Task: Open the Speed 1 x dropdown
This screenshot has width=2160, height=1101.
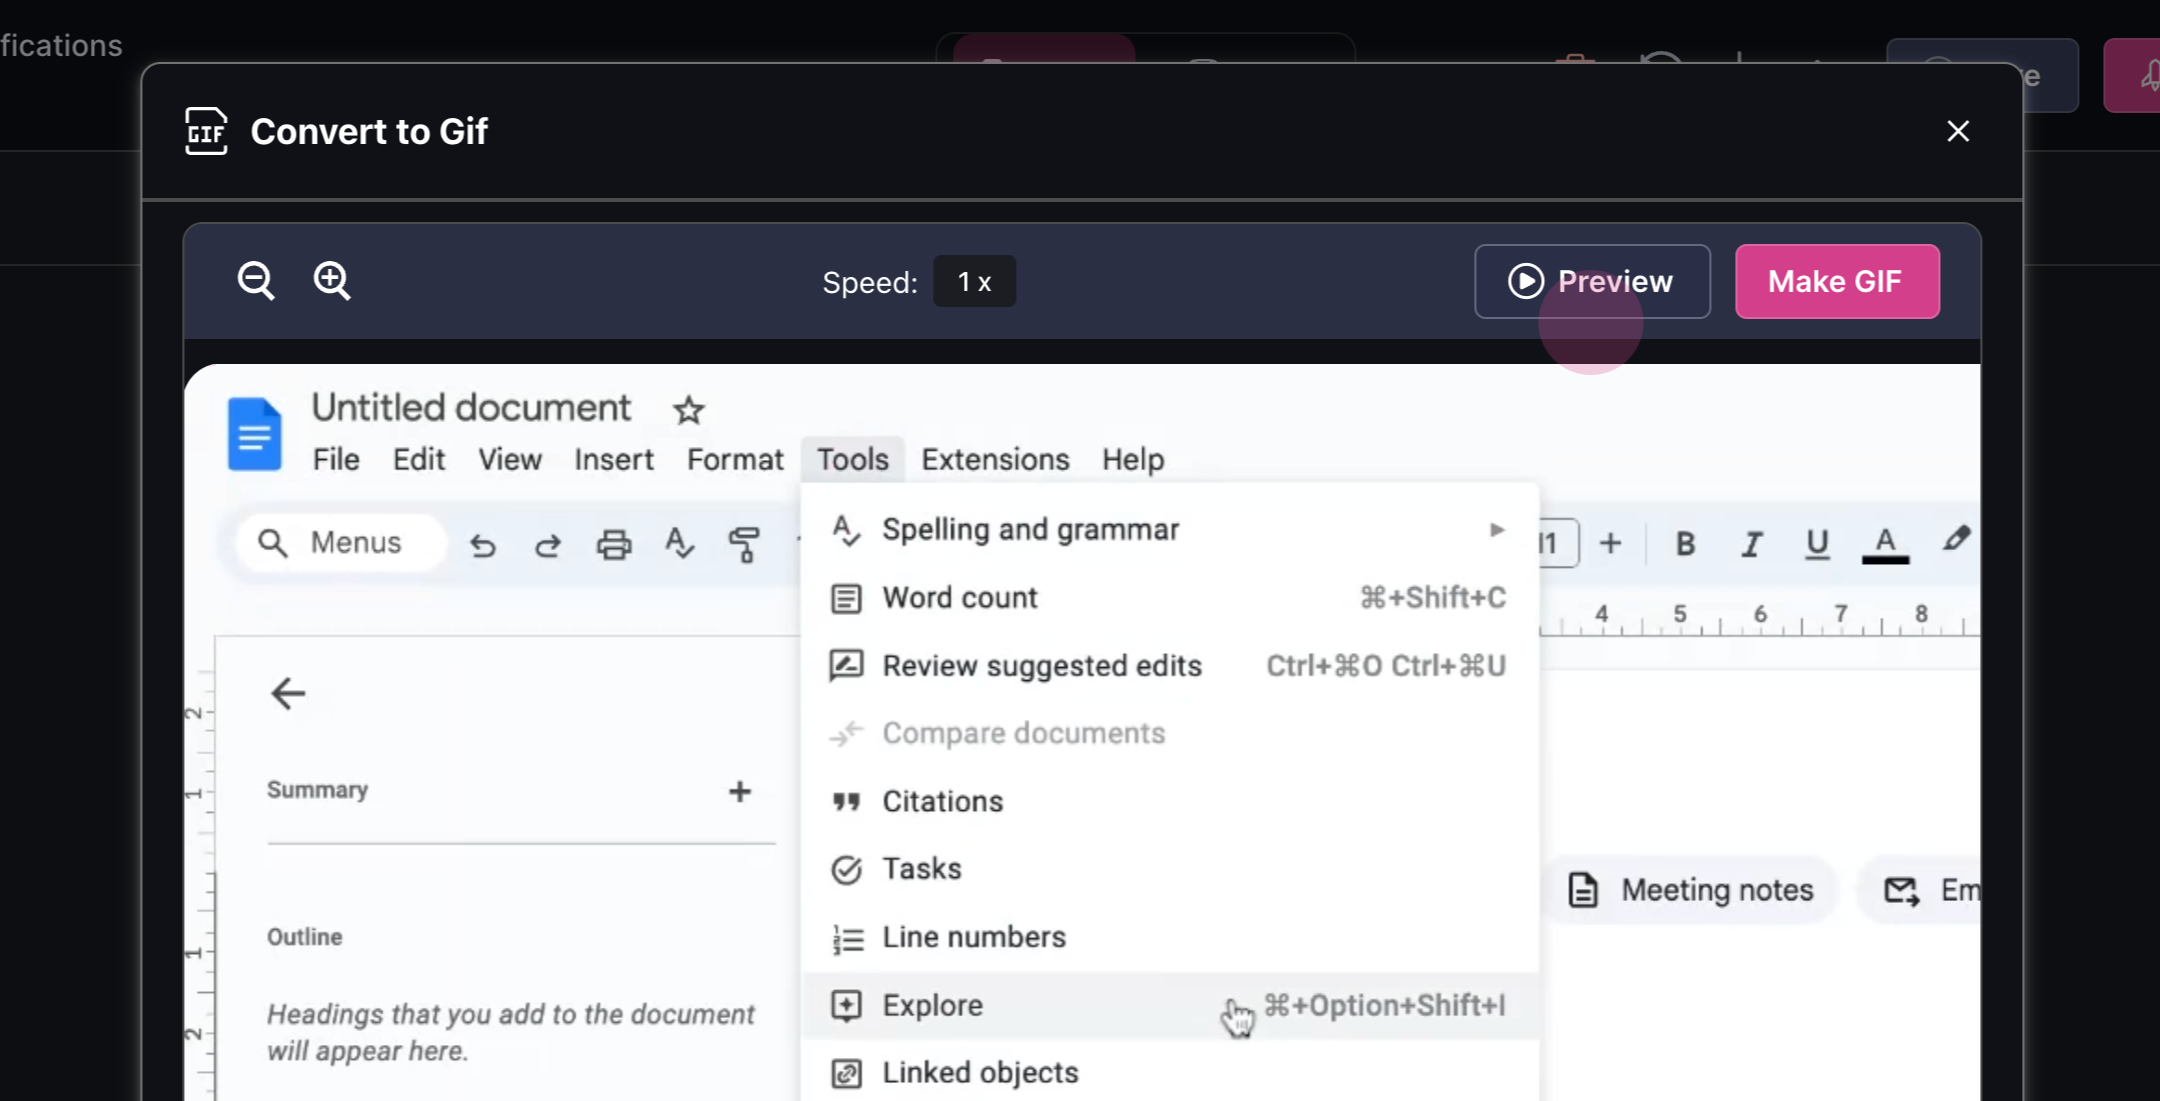Action: [x=974, y=282]
